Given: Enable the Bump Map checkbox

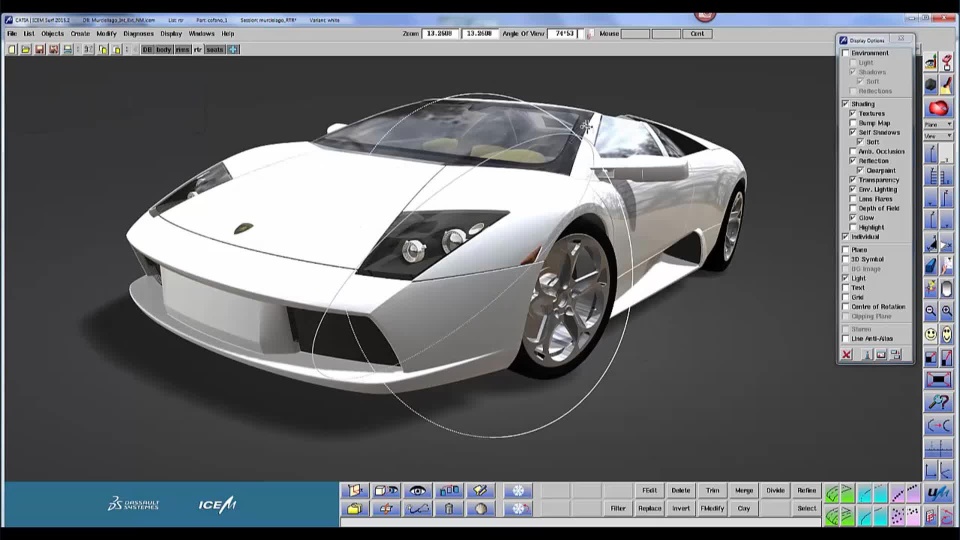Looking at the screenshot, I should (853, 123).
